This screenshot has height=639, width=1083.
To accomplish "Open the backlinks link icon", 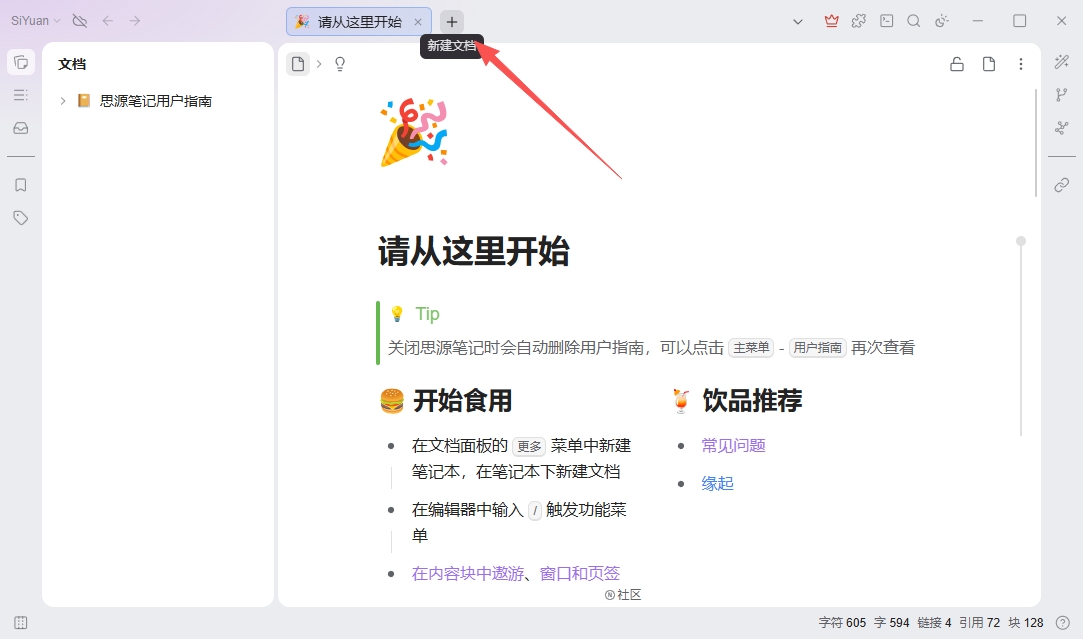I will point(1062,185).
